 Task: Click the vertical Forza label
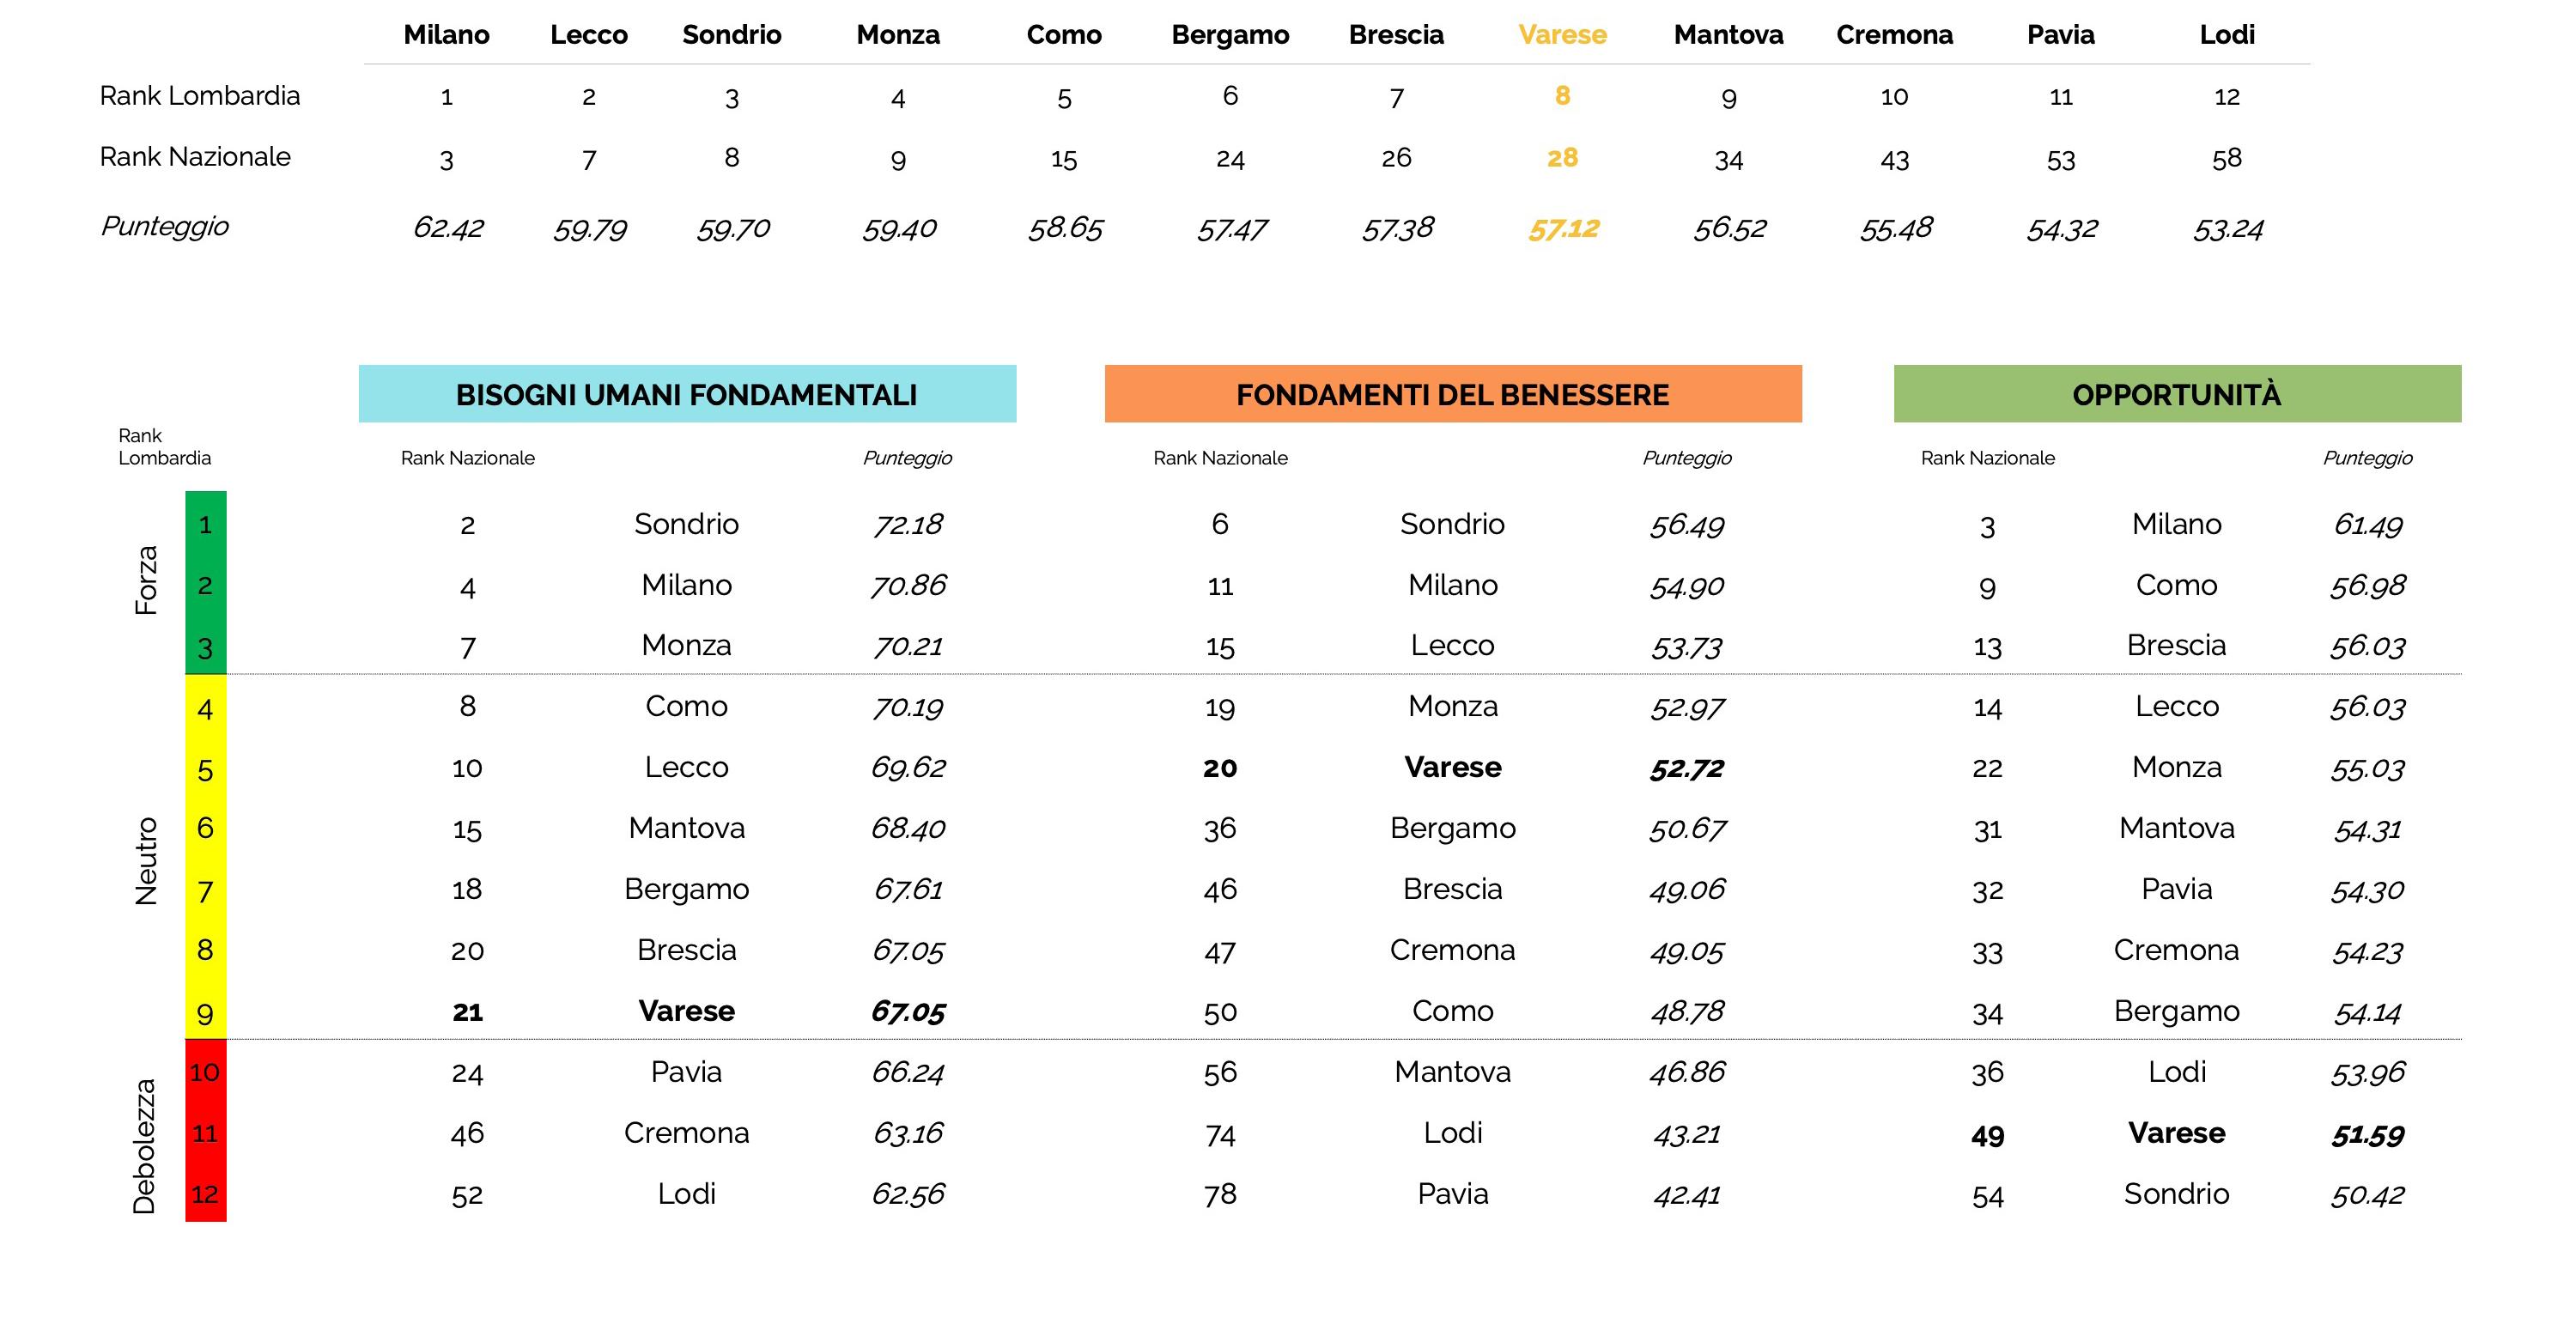tap(146, 580)
